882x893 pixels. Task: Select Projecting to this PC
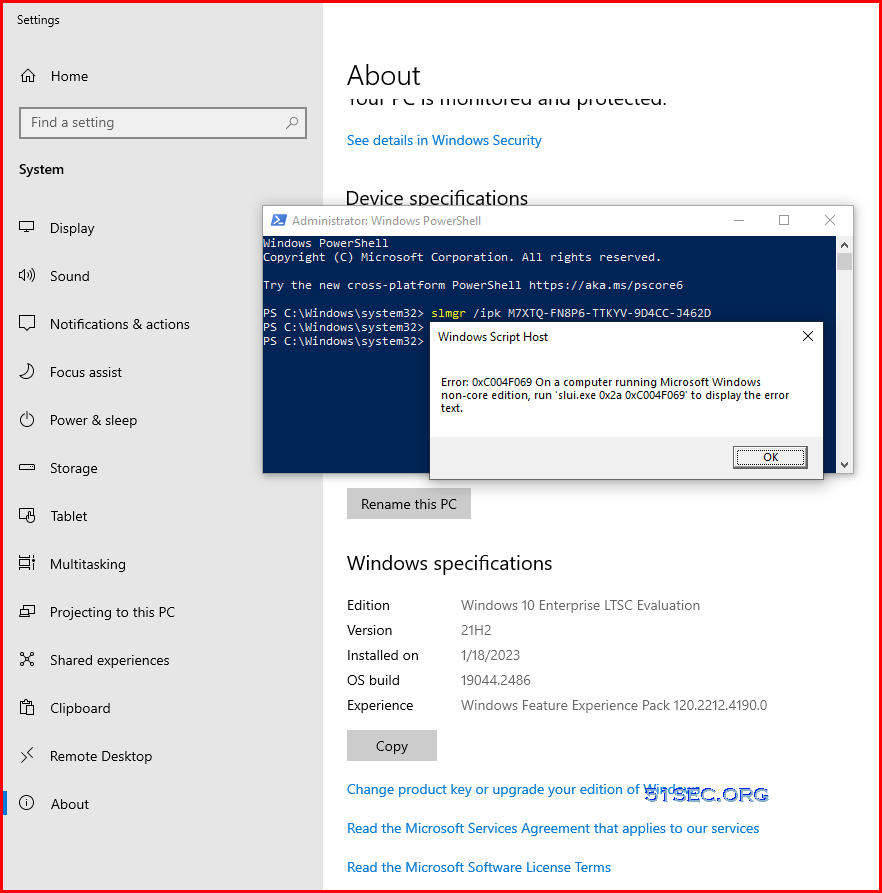[x=112, y=612]
